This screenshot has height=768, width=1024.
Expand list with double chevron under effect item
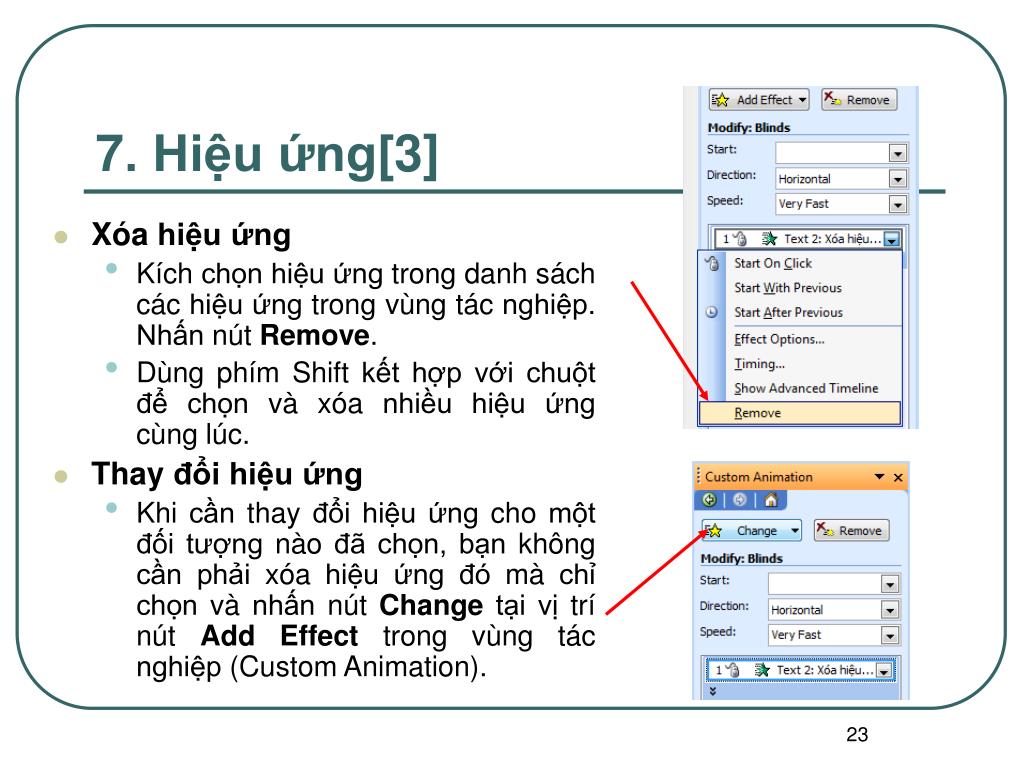tap(712, 691)
